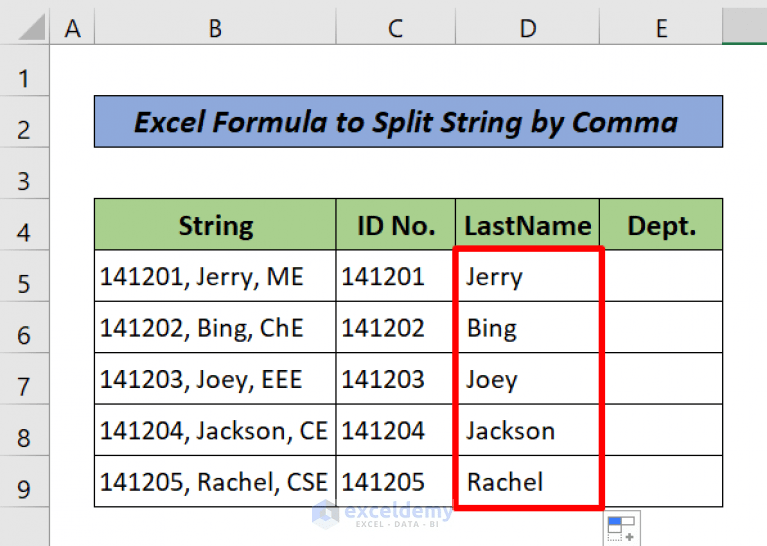Select empty Dept. cell in Bing row

pyautogui.click(x=661, y=327)
